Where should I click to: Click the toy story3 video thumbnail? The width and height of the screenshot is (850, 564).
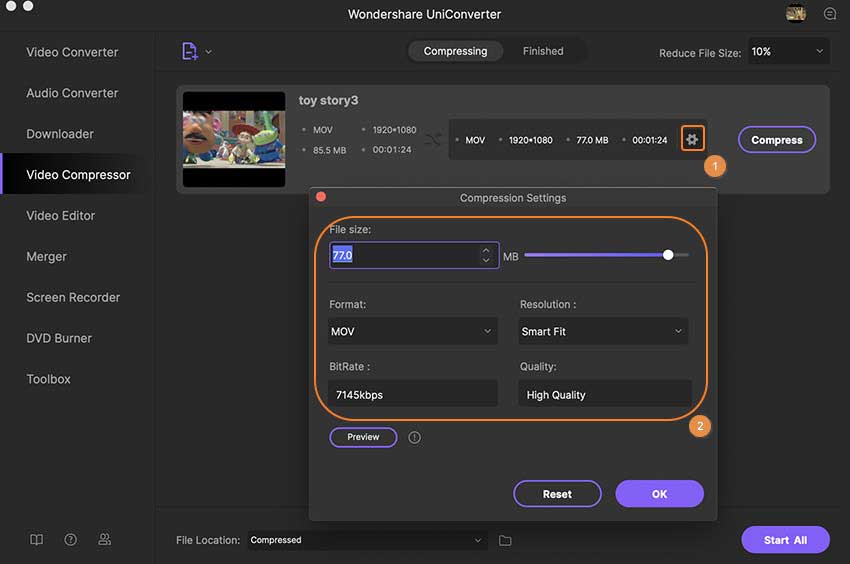click(234, 139)
